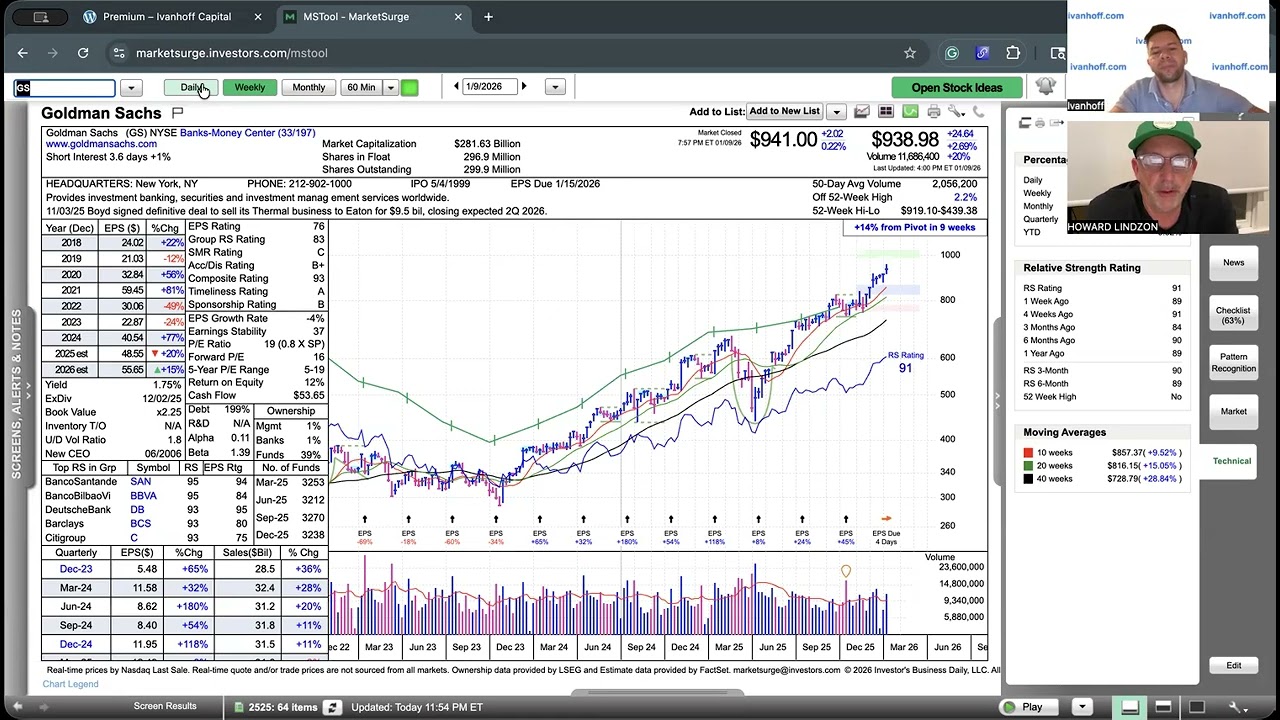Bookmark this page with the star icon

[x=910, y=53]
